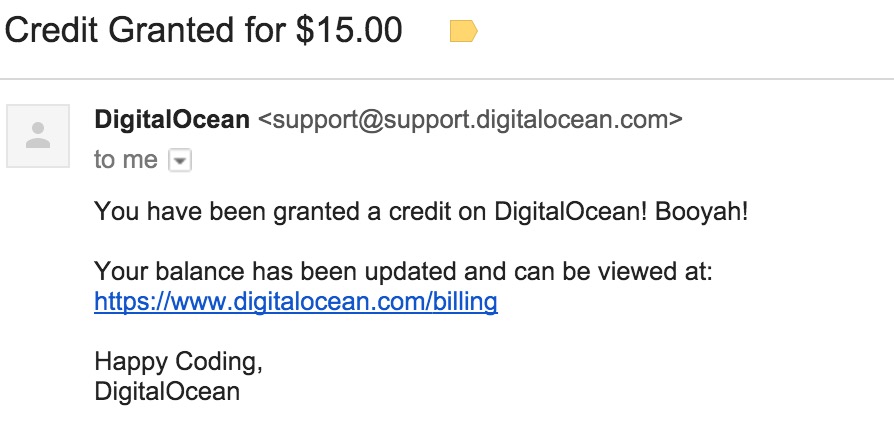
Task: Click the sender's gray avatar placeholder
Action: coord(38,136)
